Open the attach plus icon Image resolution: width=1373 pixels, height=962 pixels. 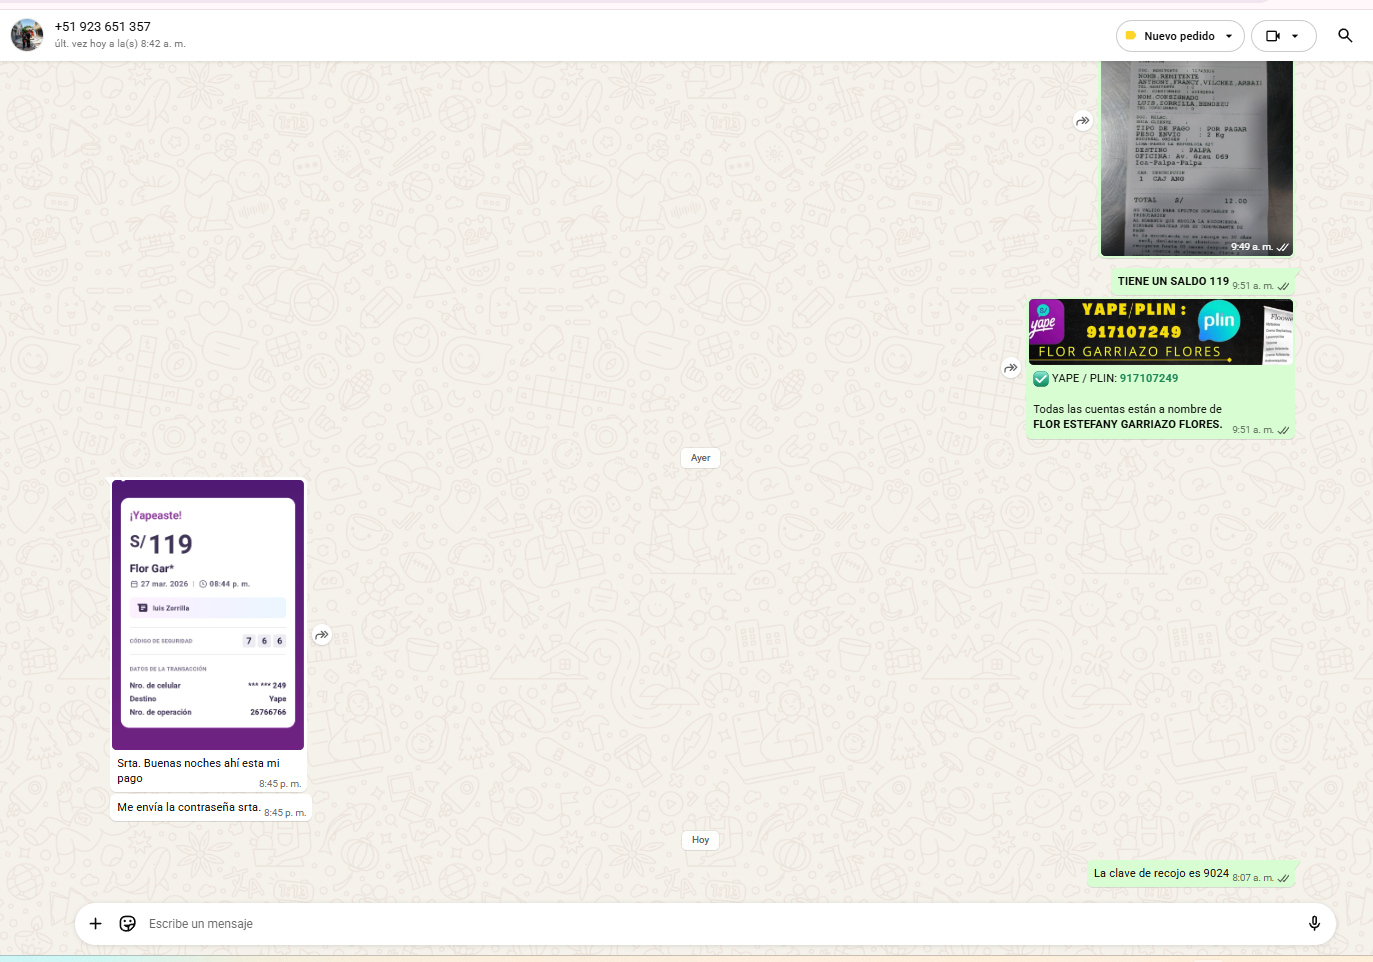(x=96, y=923)
